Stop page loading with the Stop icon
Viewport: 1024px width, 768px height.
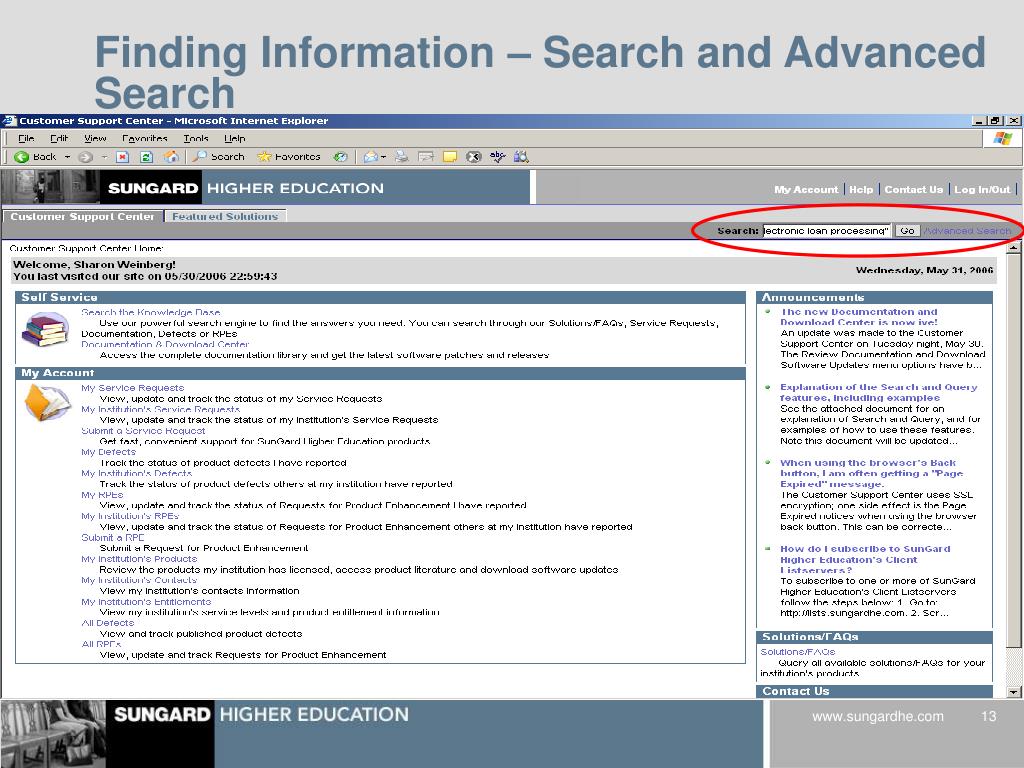[123, 157]
